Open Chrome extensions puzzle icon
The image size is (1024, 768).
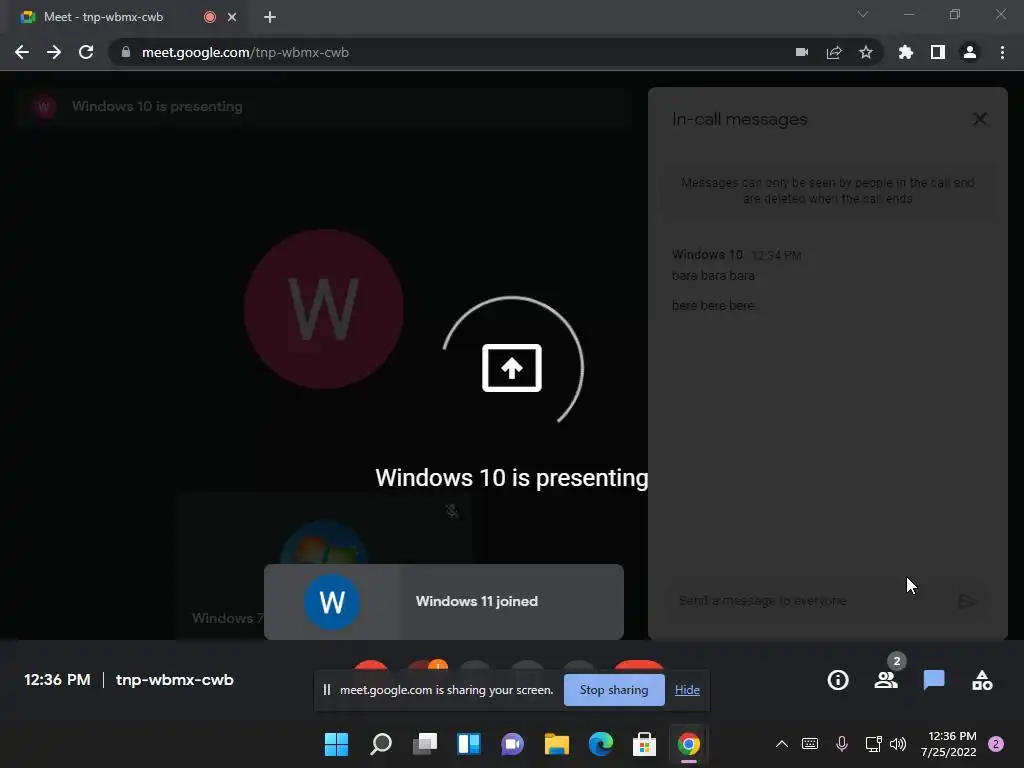906,52
